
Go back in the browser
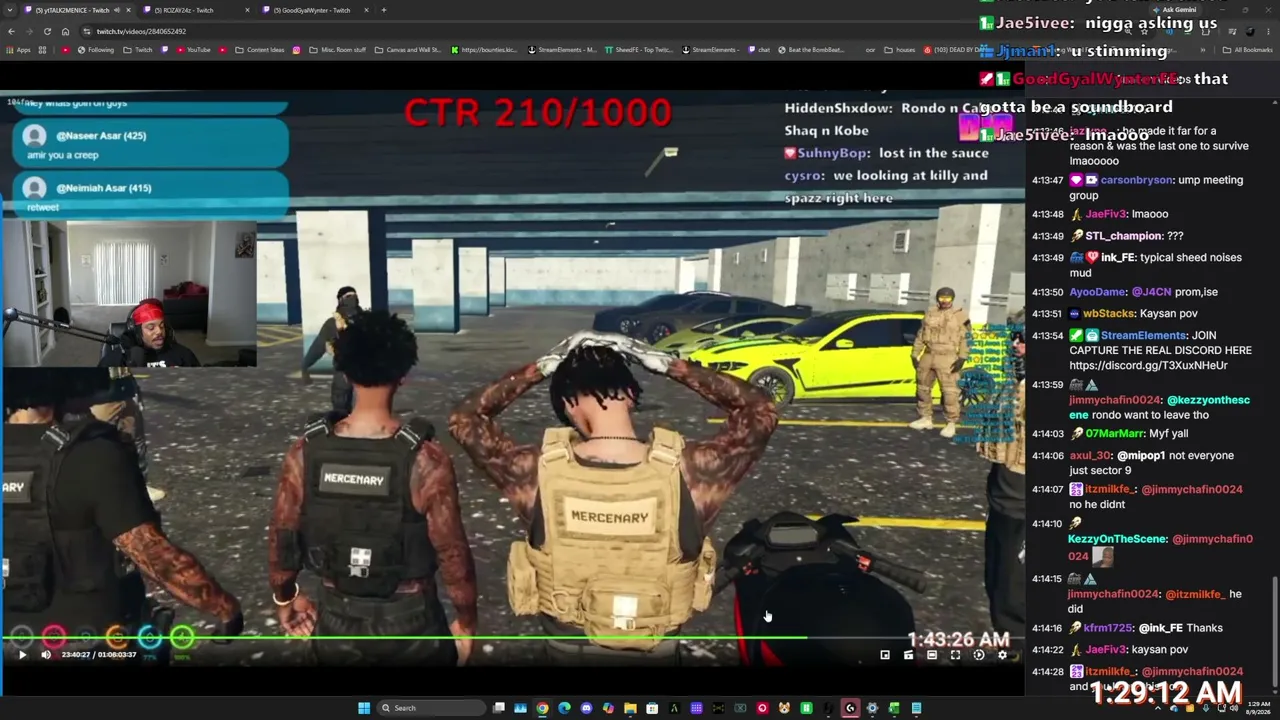[13, 31]
